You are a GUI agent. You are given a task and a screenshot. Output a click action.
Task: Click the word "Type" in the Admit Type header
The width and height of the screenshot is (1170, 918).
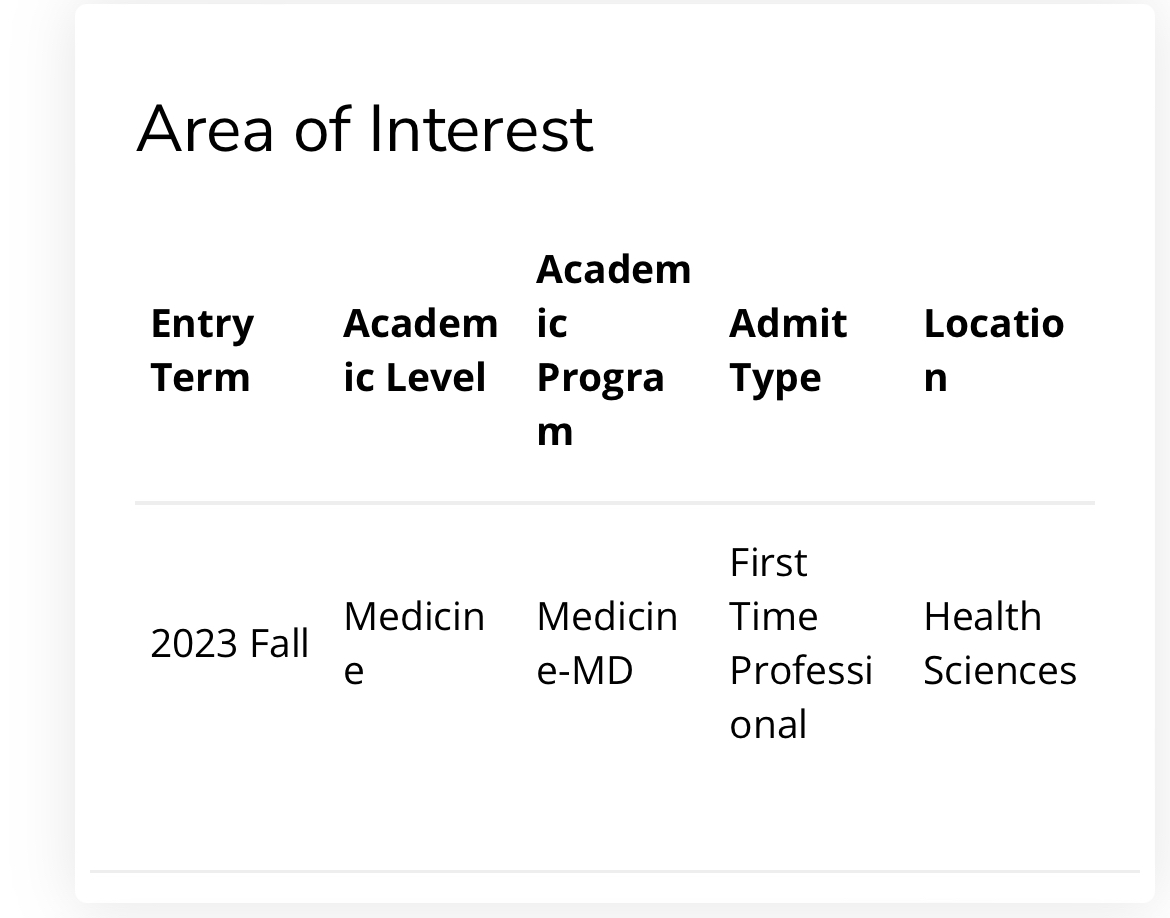click(x=775, y=377)
